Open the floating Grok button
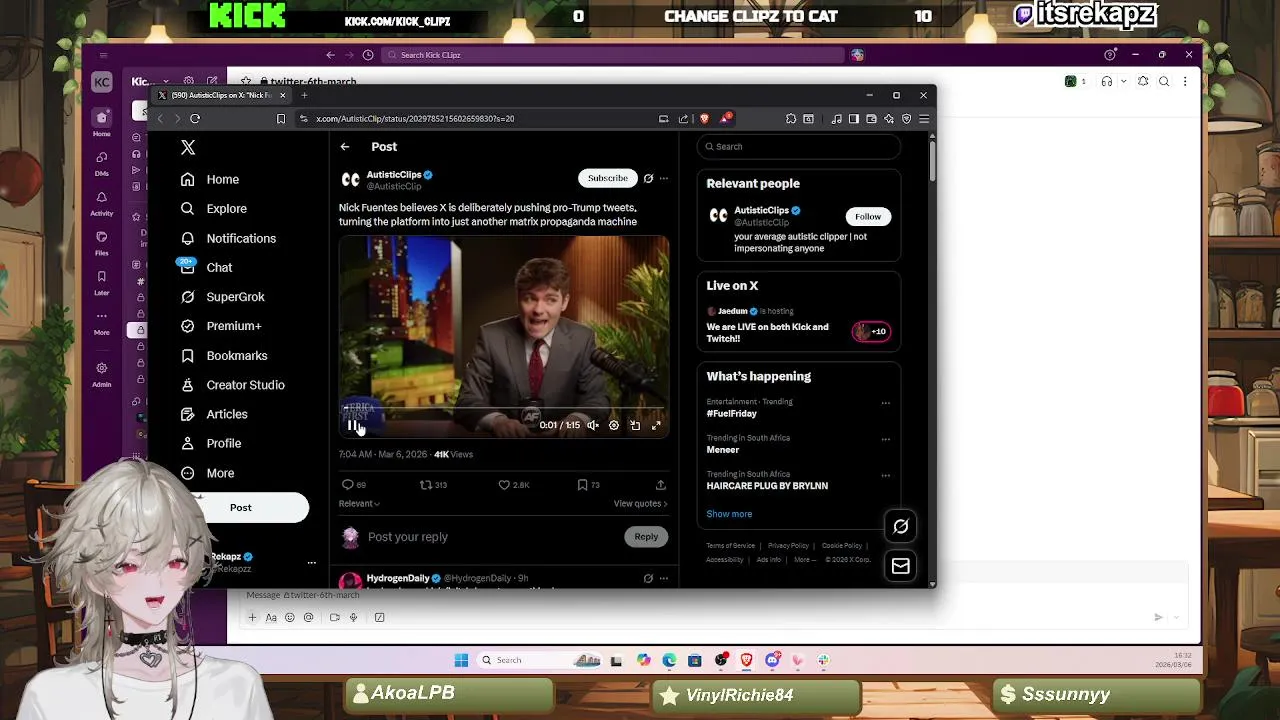Viewport: 1280px width, 720px height. (x=901, y=526)
